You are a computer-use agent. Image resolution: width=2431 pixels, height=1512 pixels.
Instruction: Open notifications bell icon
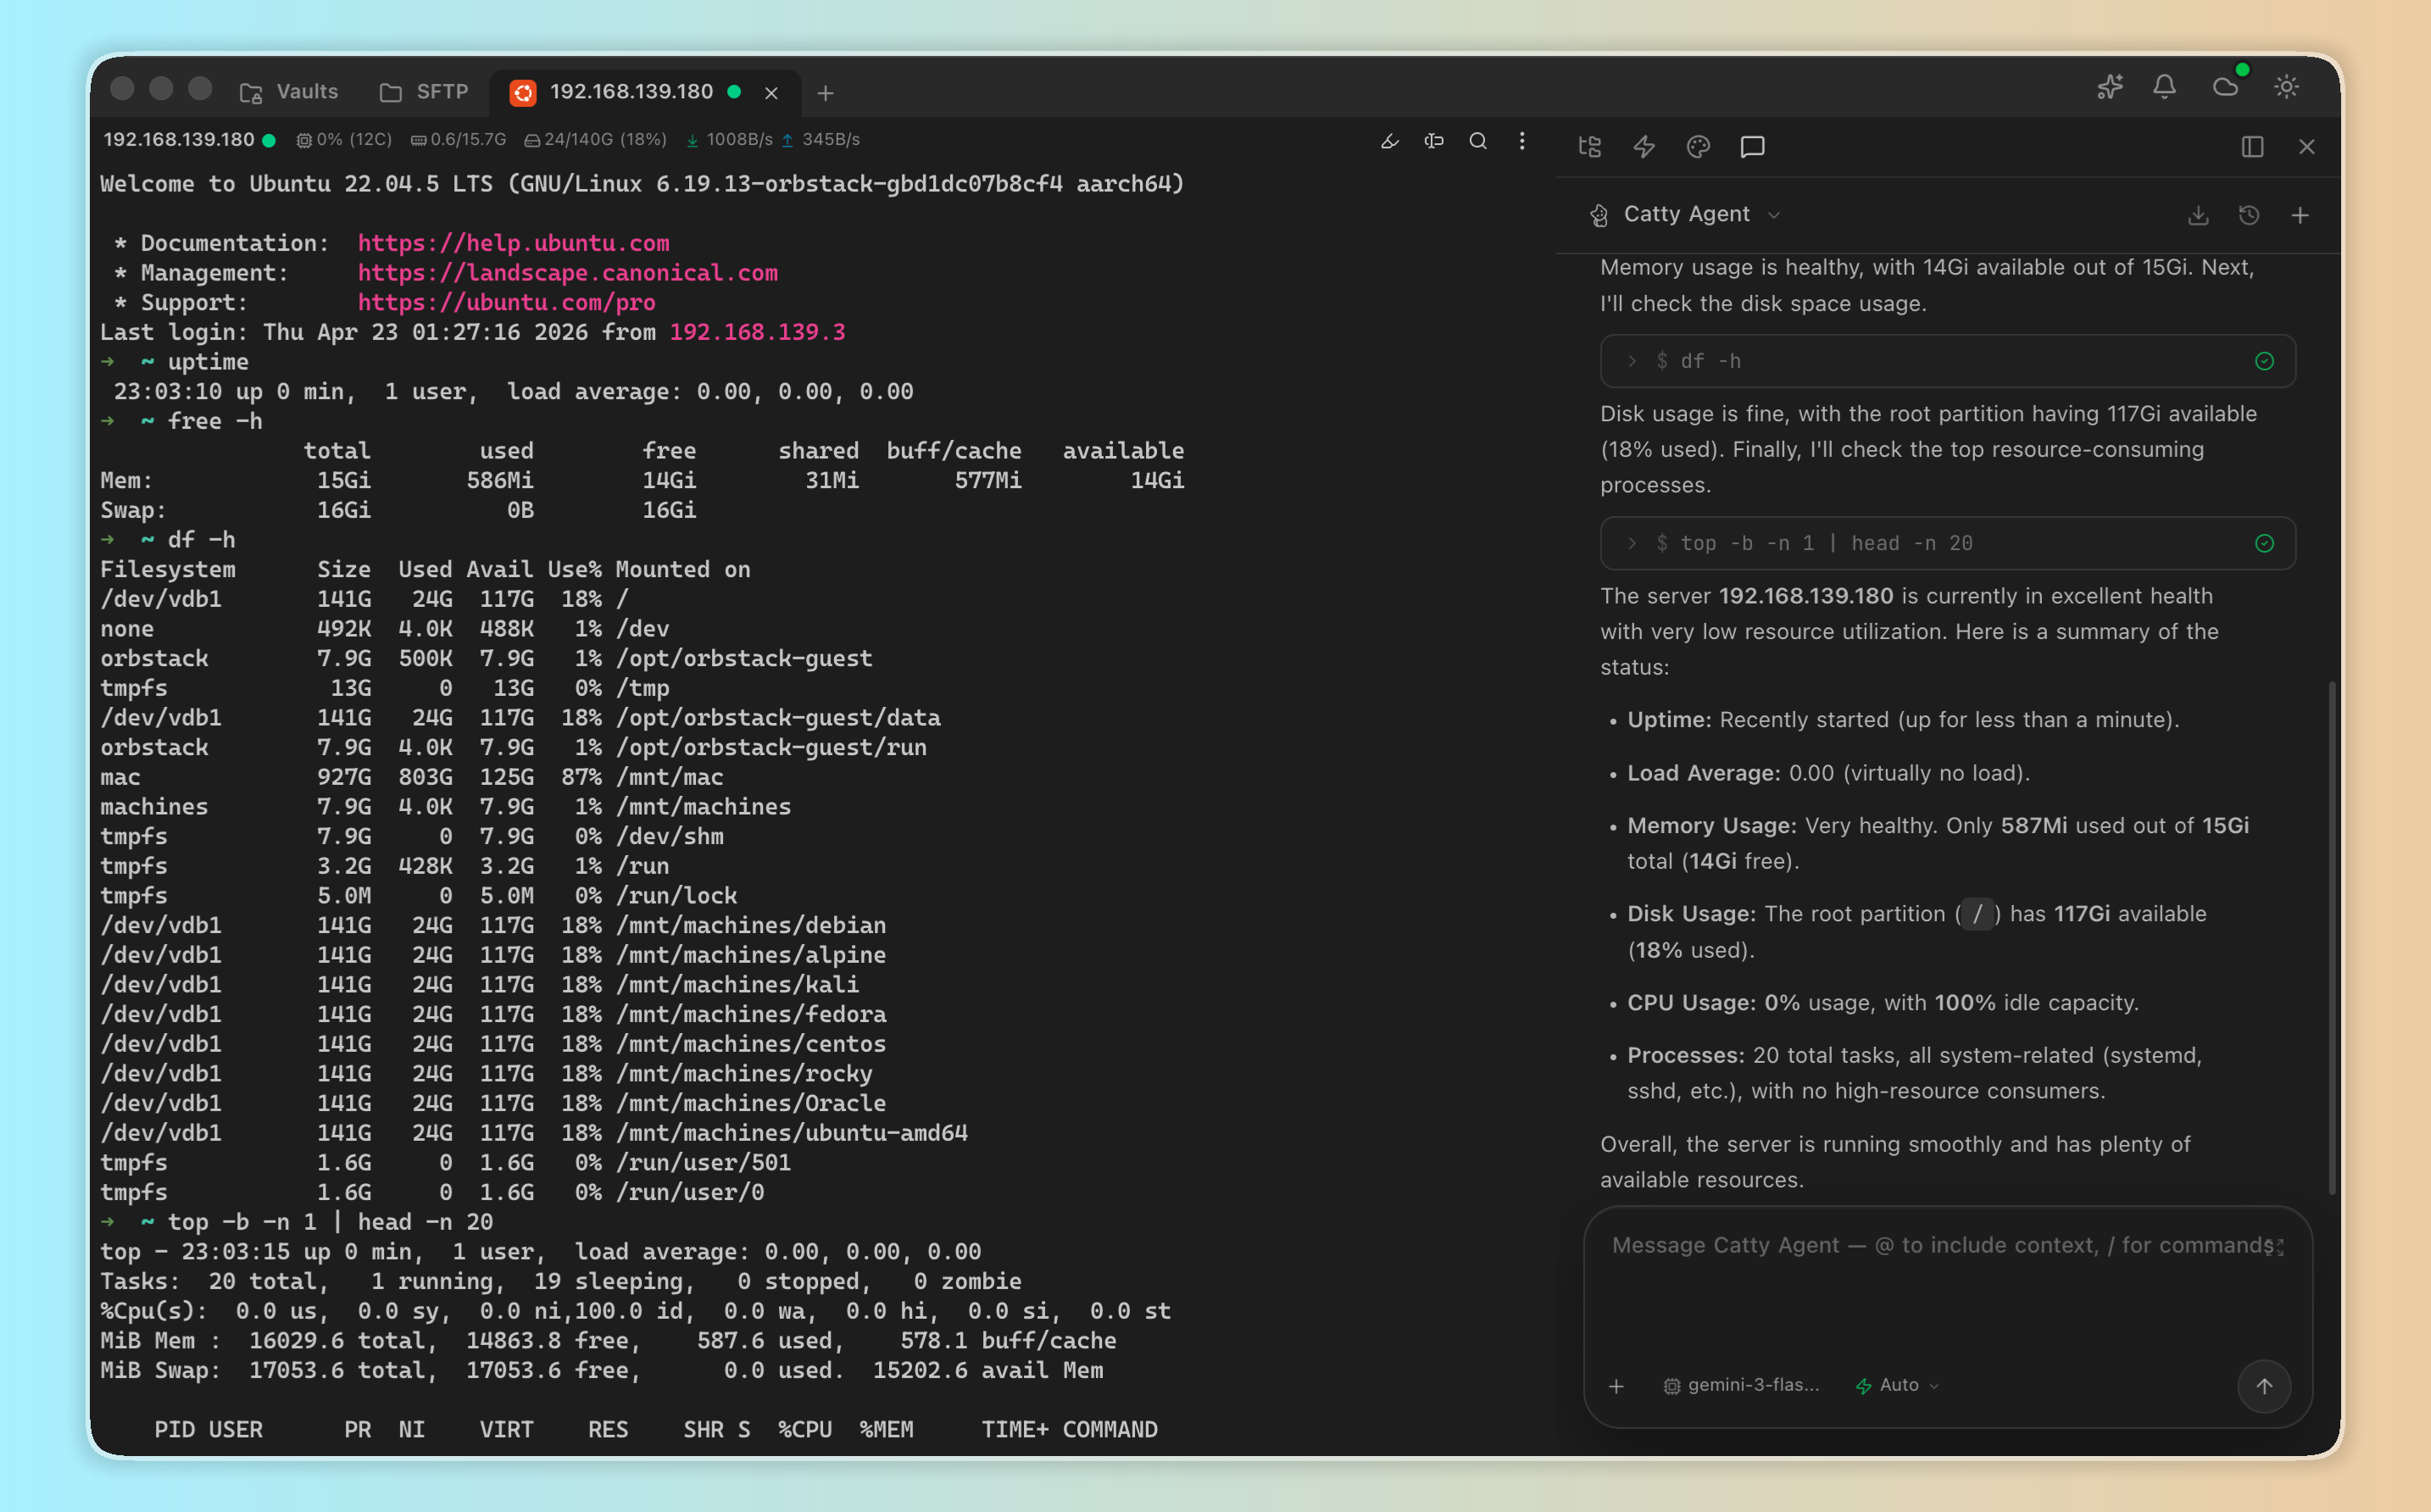point(2164,87)
